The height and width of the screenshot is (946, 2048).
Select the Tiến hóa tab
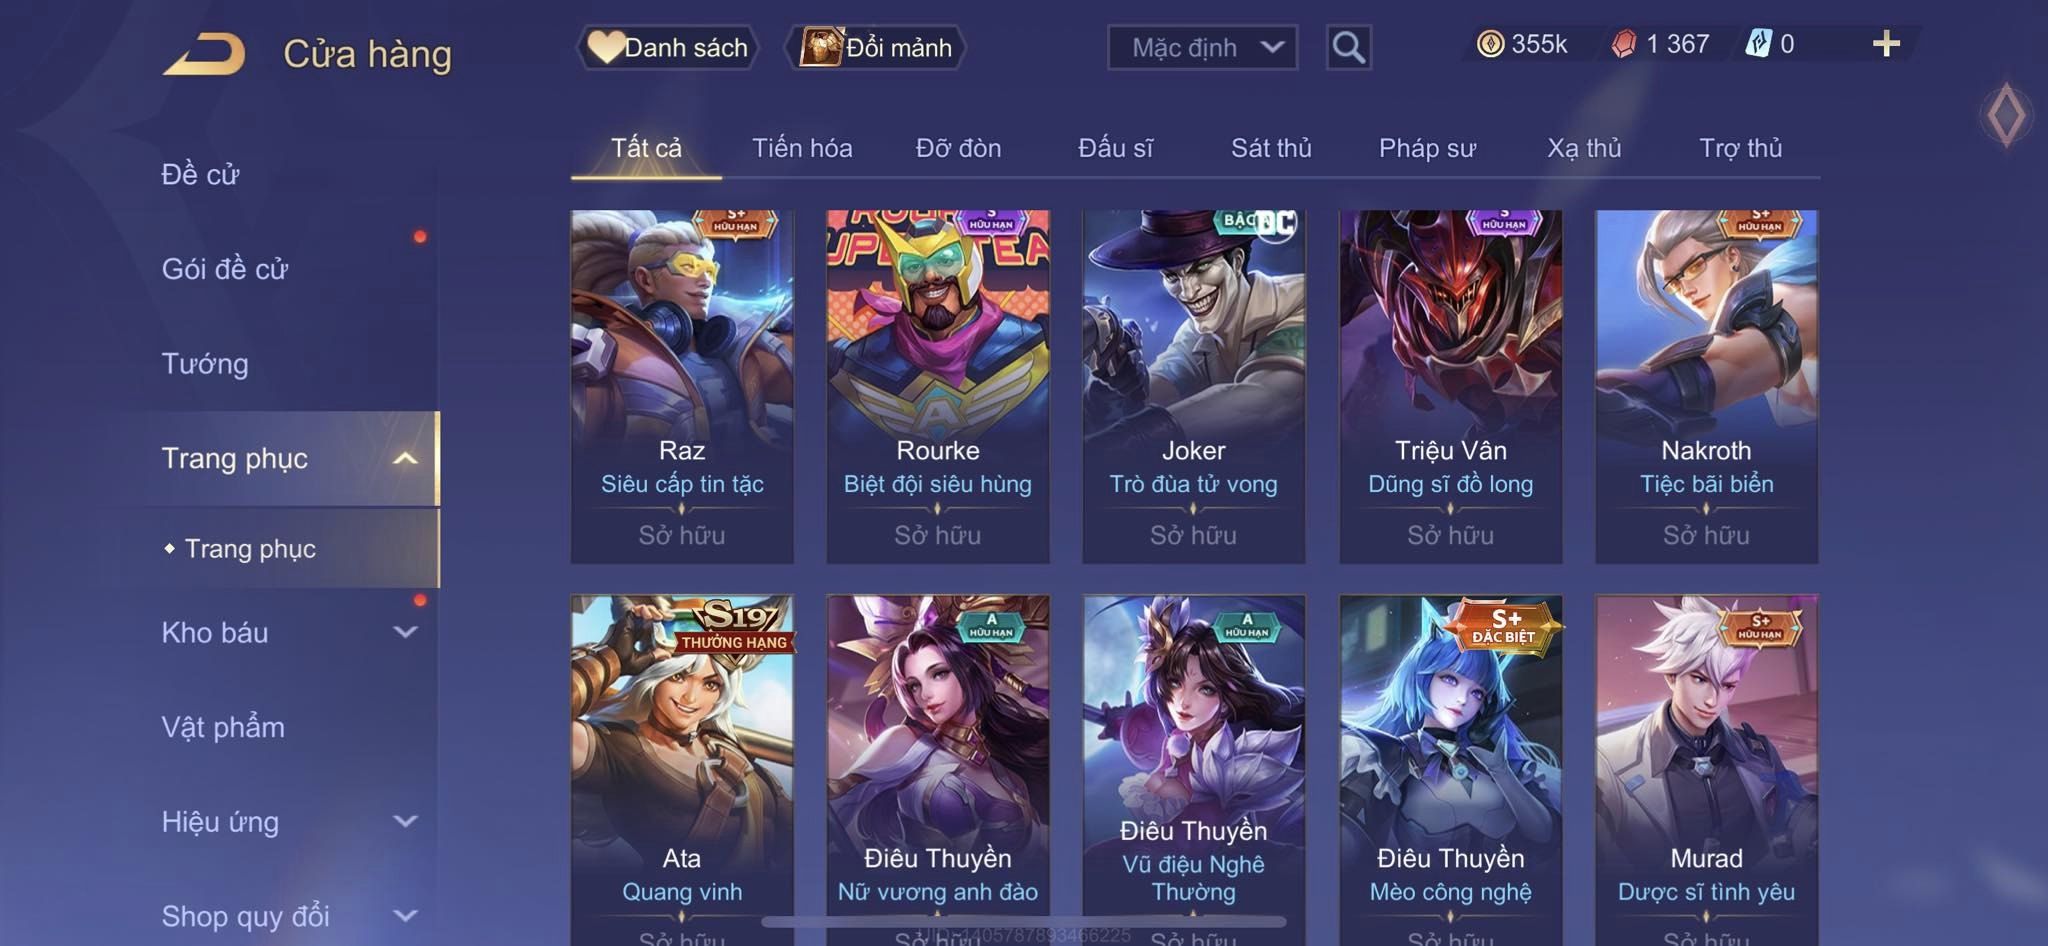(802, 148)
